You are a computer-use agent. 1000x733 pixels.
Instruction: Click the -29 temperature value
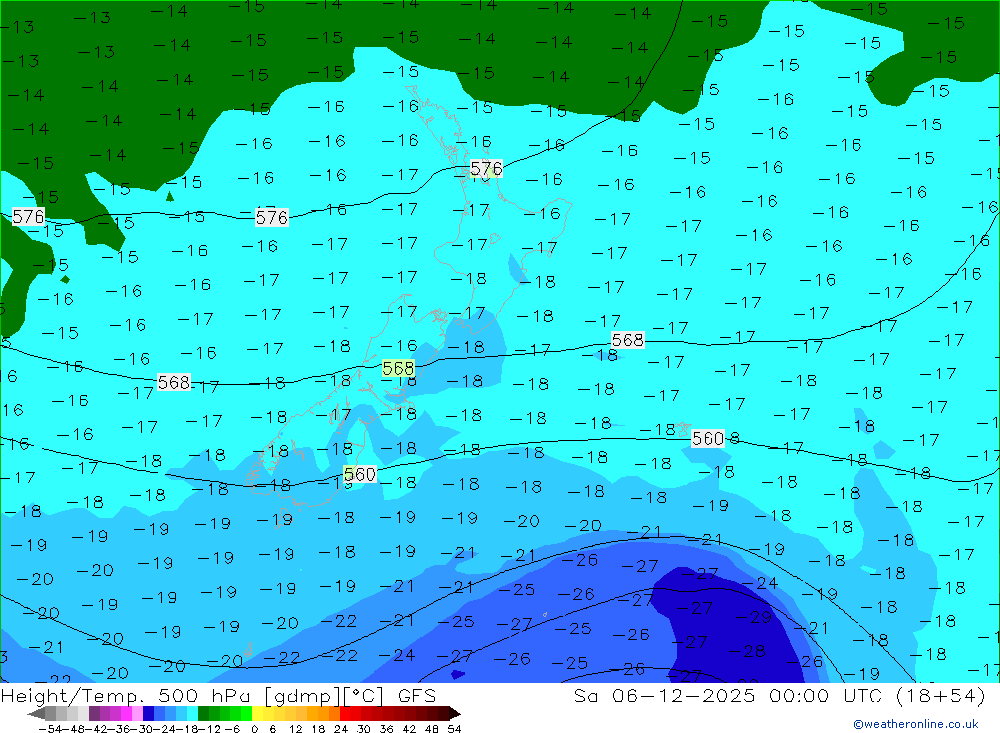click(753, 618)
